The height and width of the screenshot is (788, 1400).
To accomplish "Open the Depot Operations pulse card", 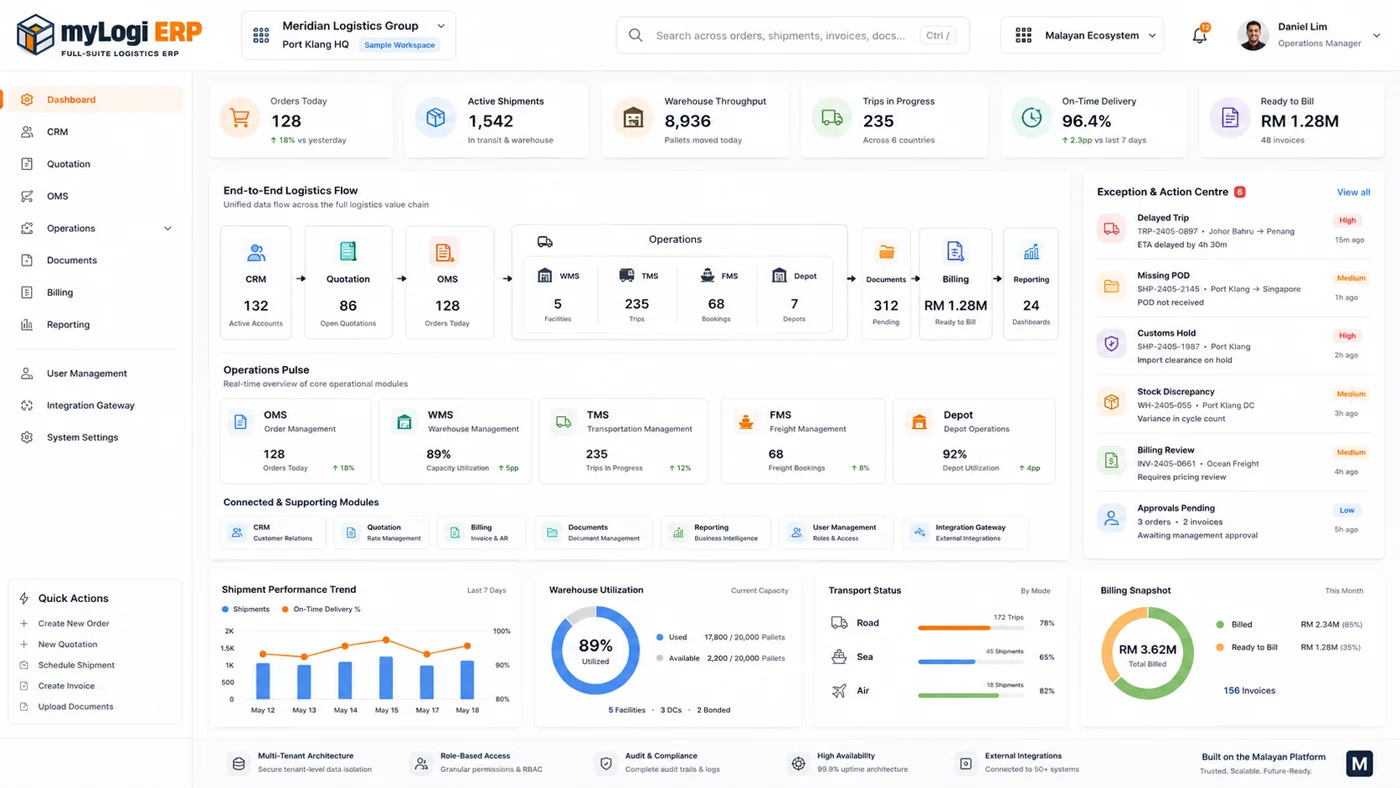I will pyautogui.click(x=974, y=441).
